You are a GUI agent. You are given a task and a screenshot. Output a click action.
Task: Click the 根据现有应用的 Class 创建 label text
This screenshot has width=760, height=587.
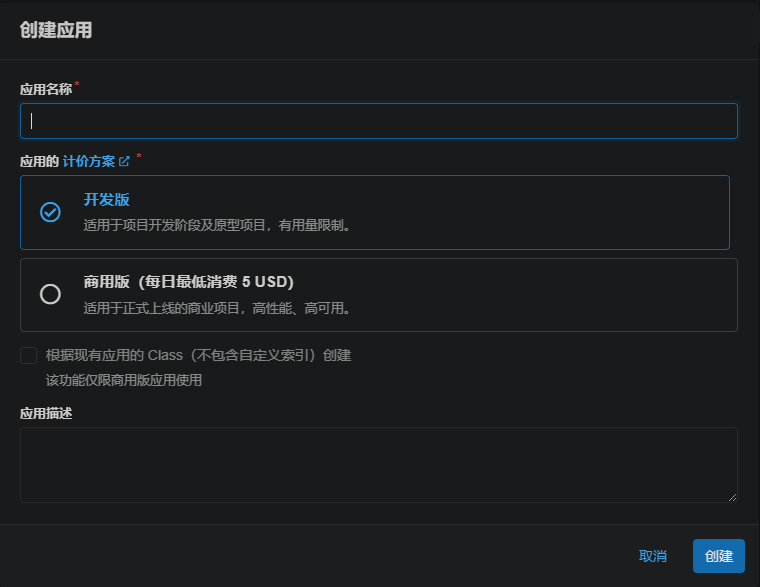point(198,355)
